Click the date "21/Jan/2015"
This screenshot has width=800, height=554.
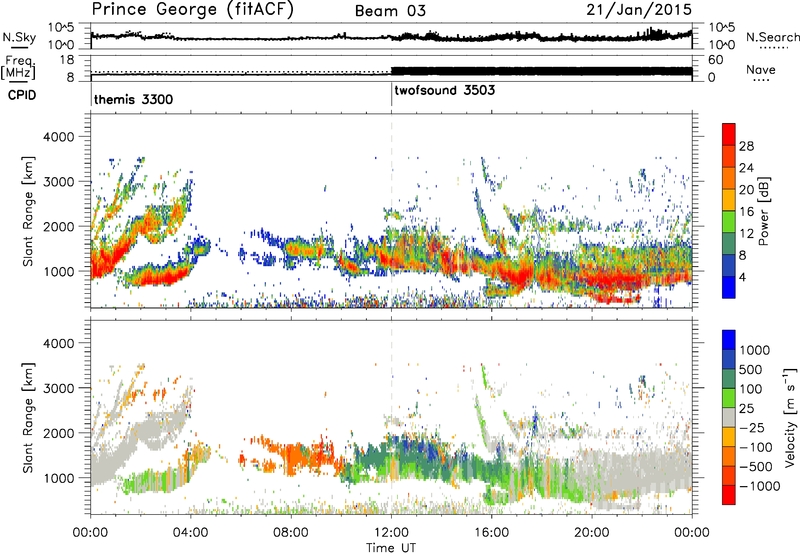pos(639,9)
